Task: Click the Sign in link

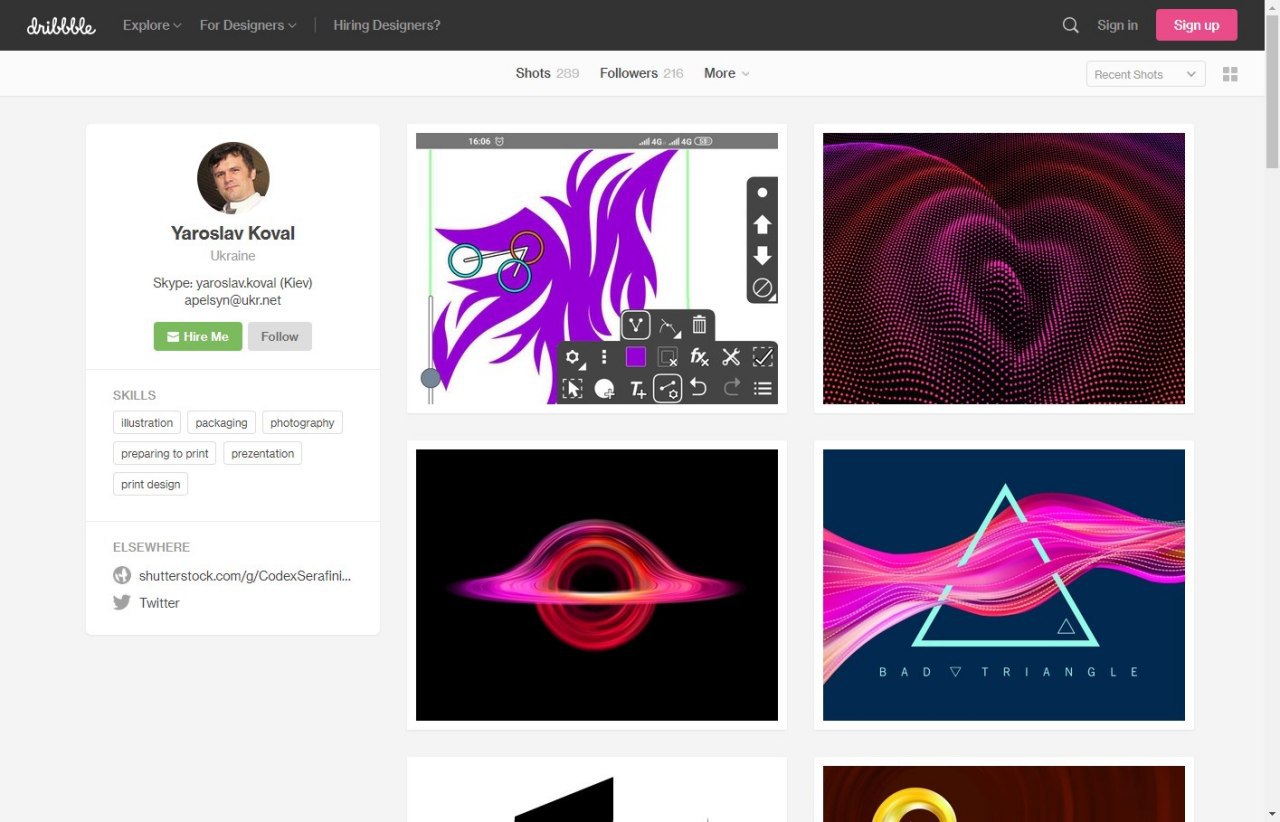Action: (1117, 25)
